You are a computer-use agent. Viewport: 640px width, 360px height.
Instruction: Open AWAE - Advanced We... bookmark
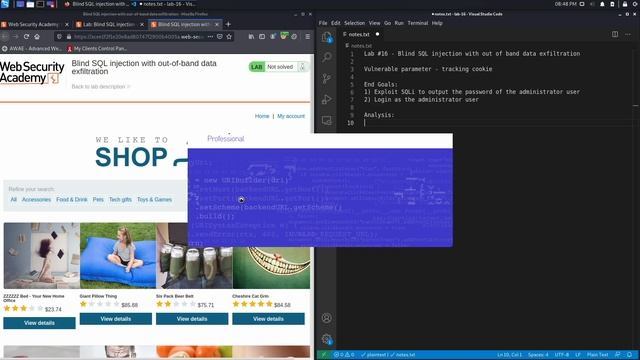click(32, 49)
